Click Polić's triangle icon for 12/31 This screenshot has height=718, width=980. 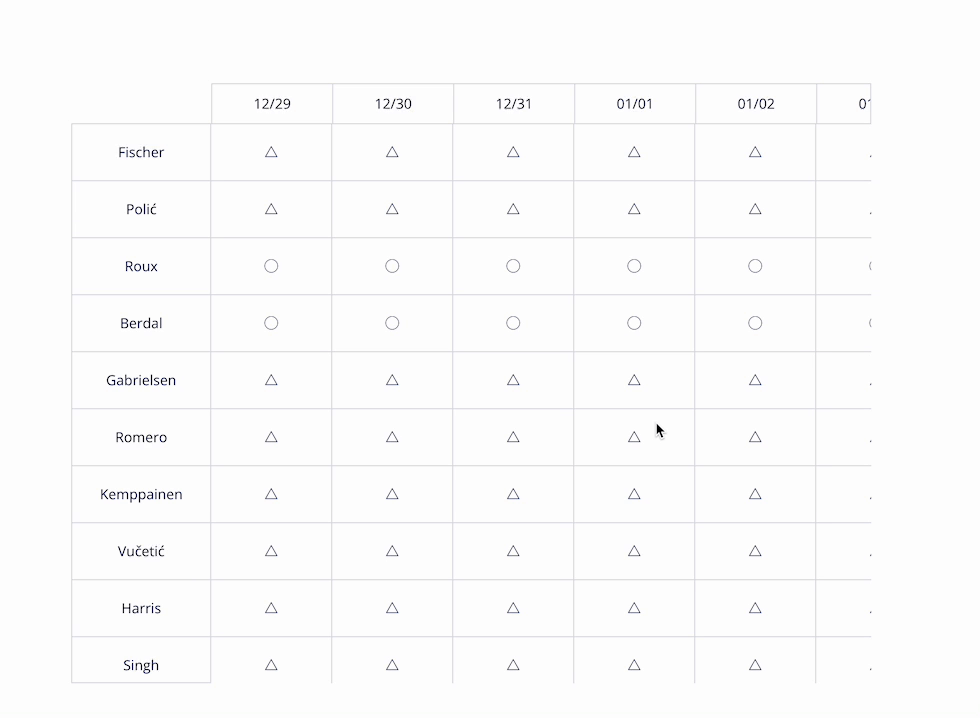pos(513,209)
